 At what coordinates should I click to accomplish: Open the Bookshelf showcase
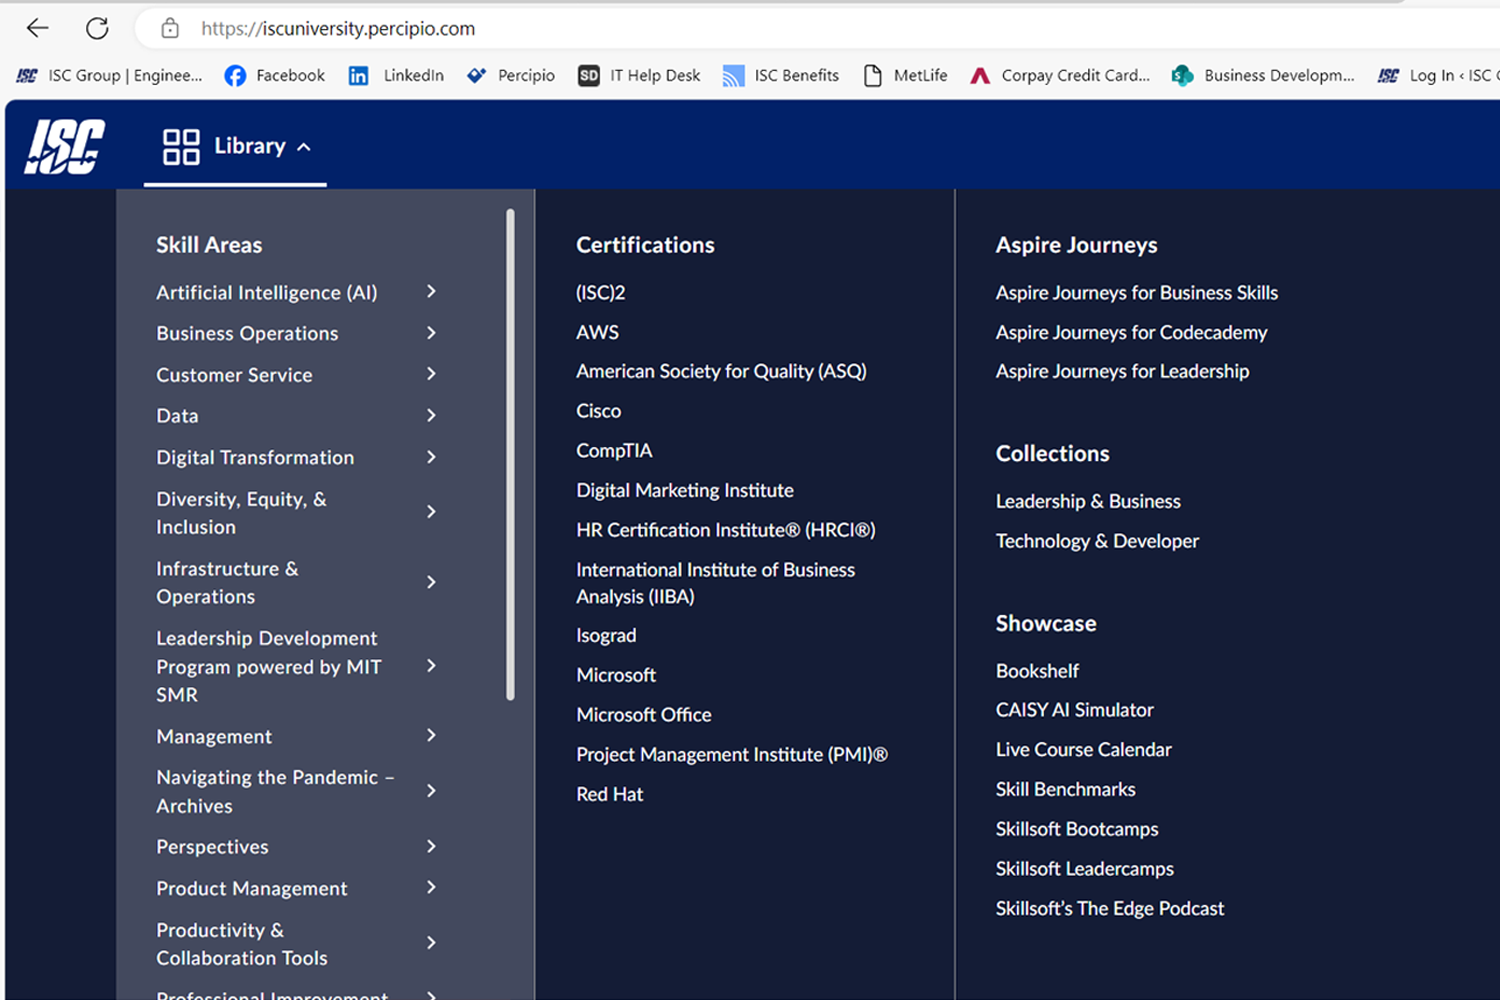pos(1037,671)
